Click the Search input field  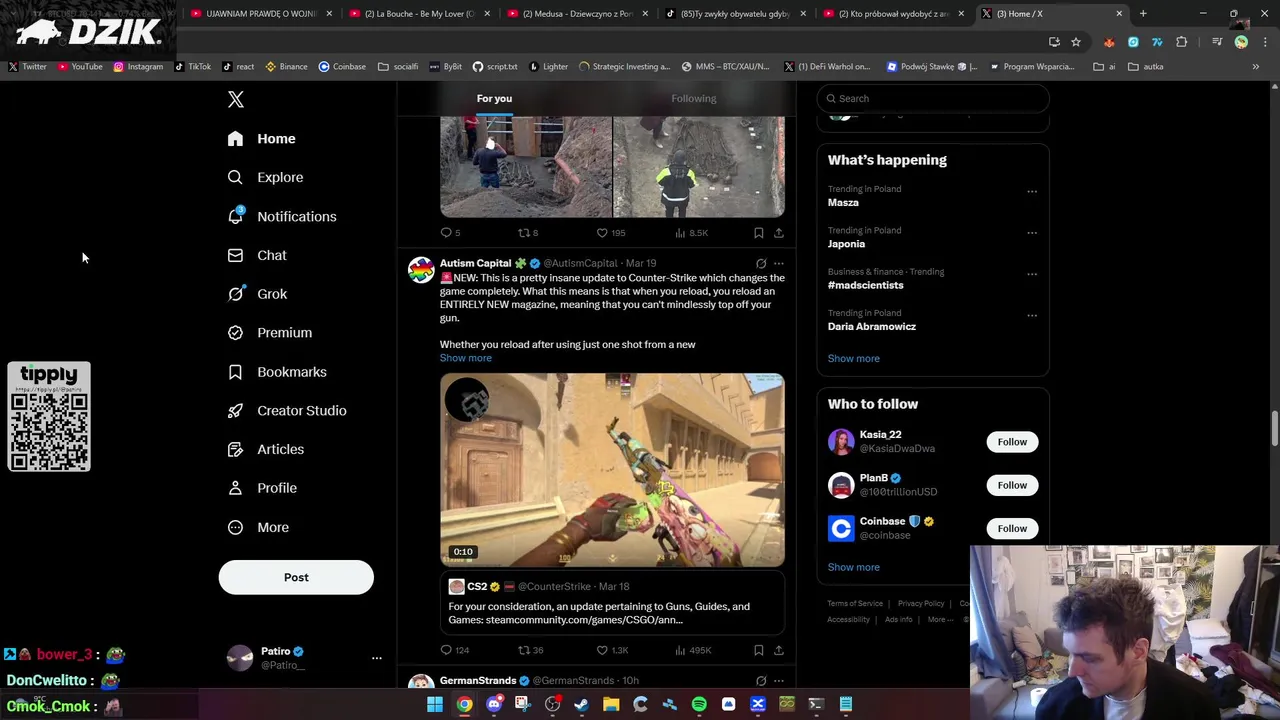933,98
